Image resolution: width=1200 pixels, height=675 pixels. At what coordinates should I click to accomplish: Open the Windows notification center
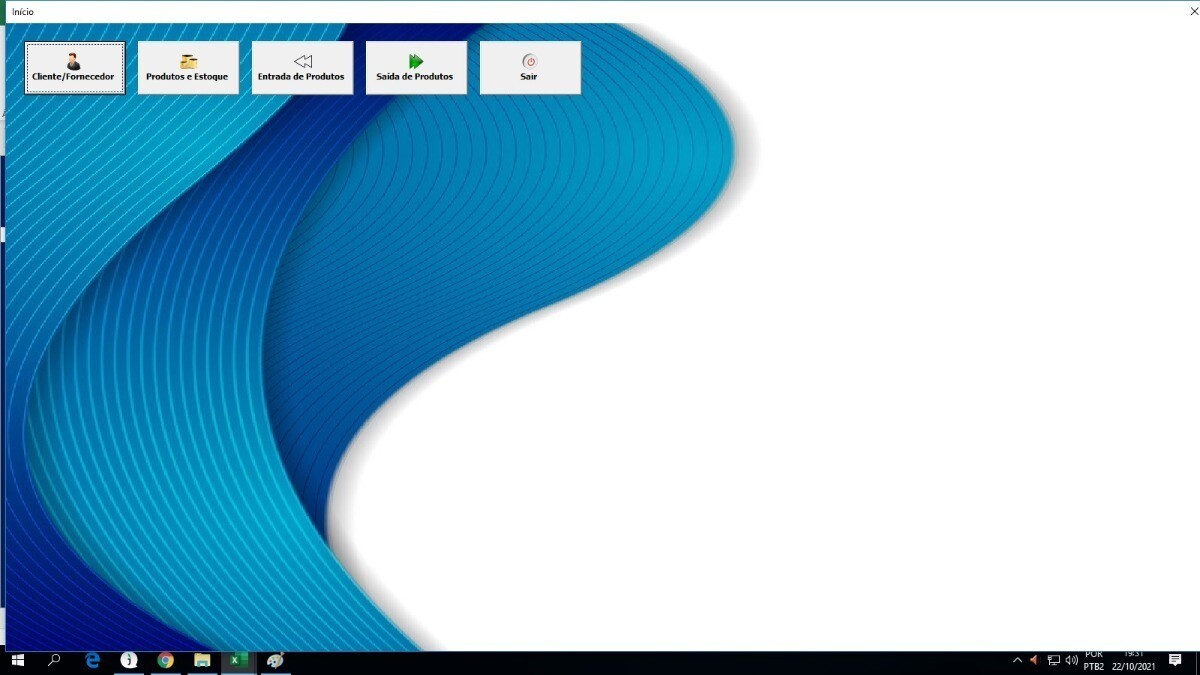tap(1176, 661)
